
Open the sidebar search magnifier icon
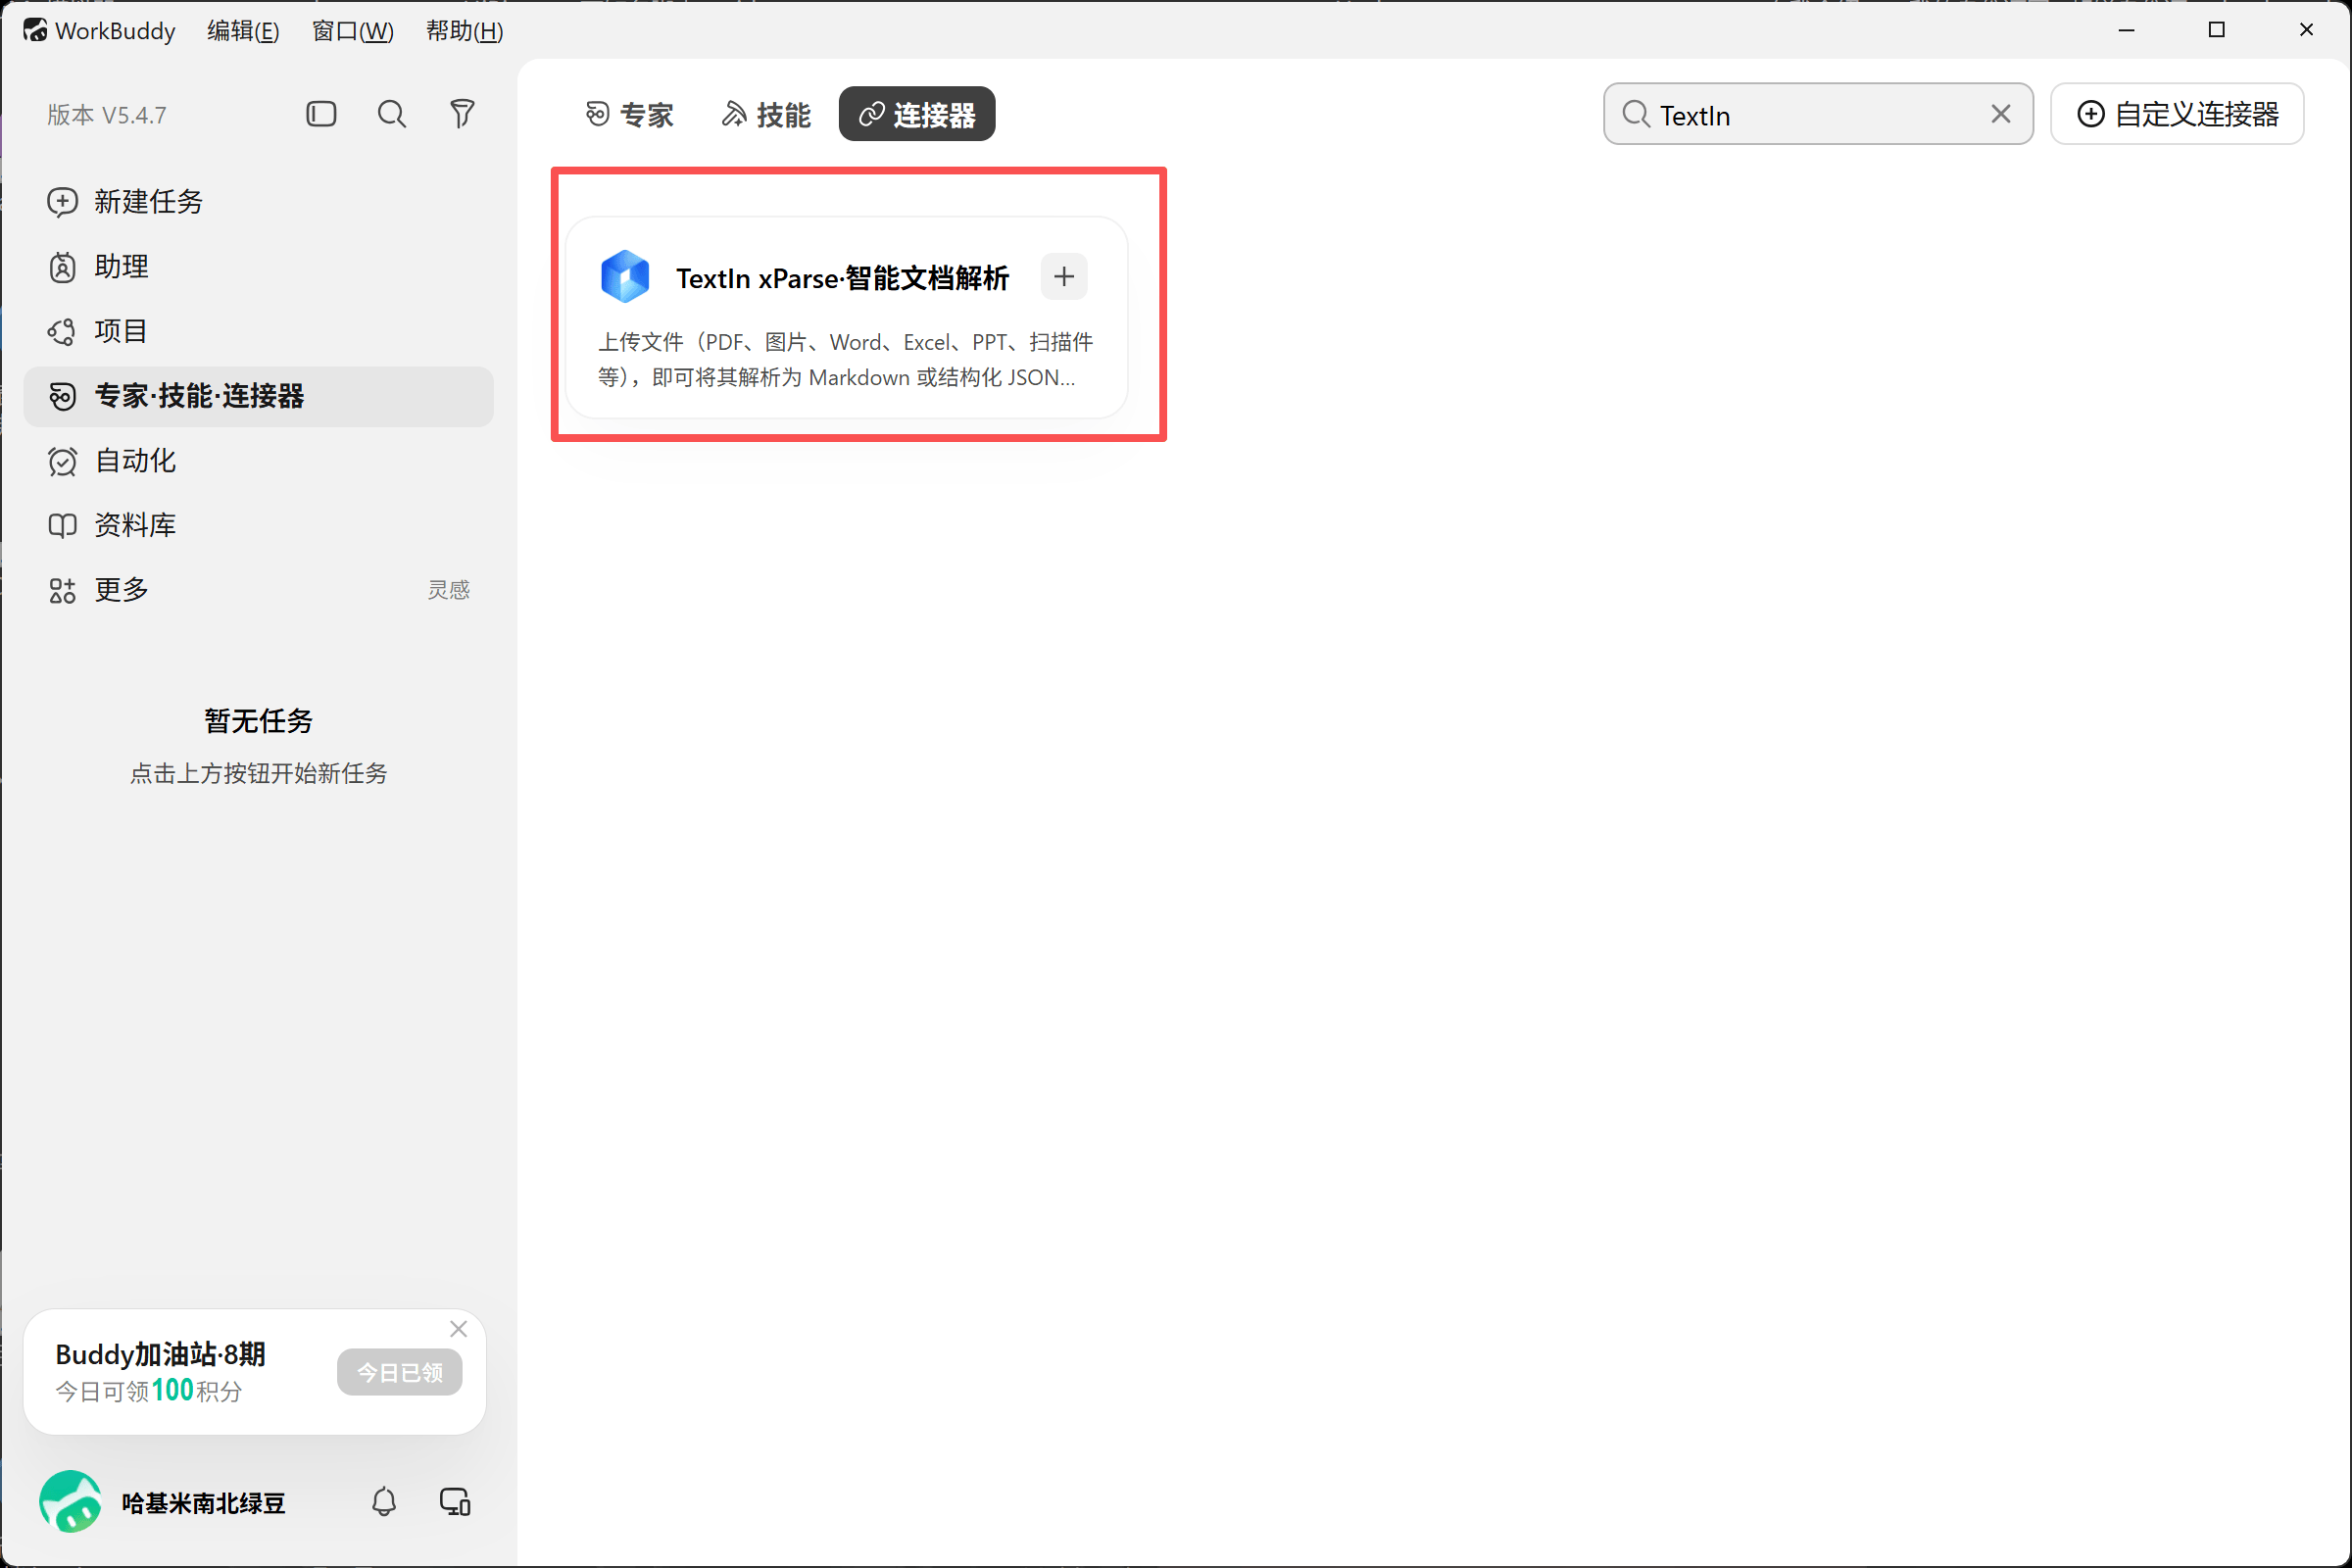[x=392, y=114]
